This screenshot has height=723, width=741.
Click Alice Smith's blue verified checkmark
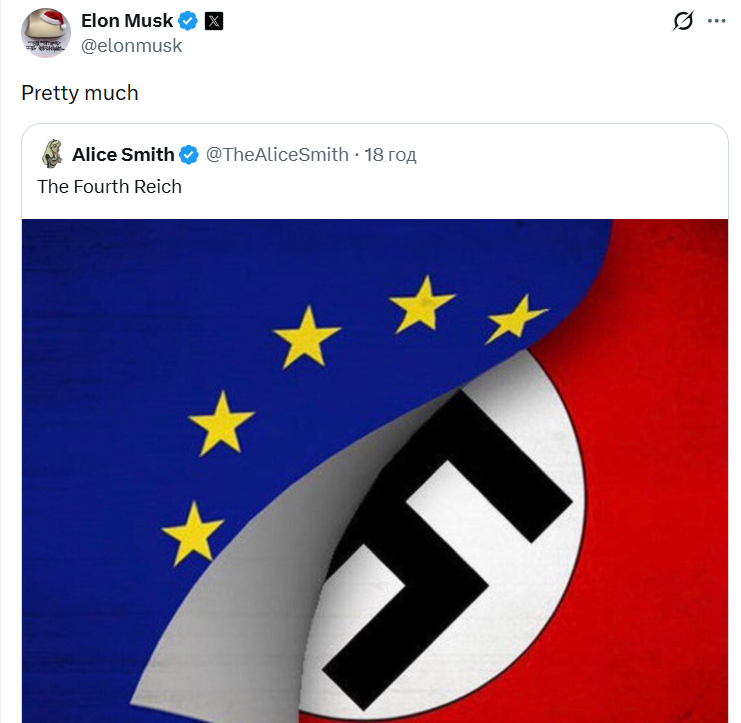click(x=190, y=154)
